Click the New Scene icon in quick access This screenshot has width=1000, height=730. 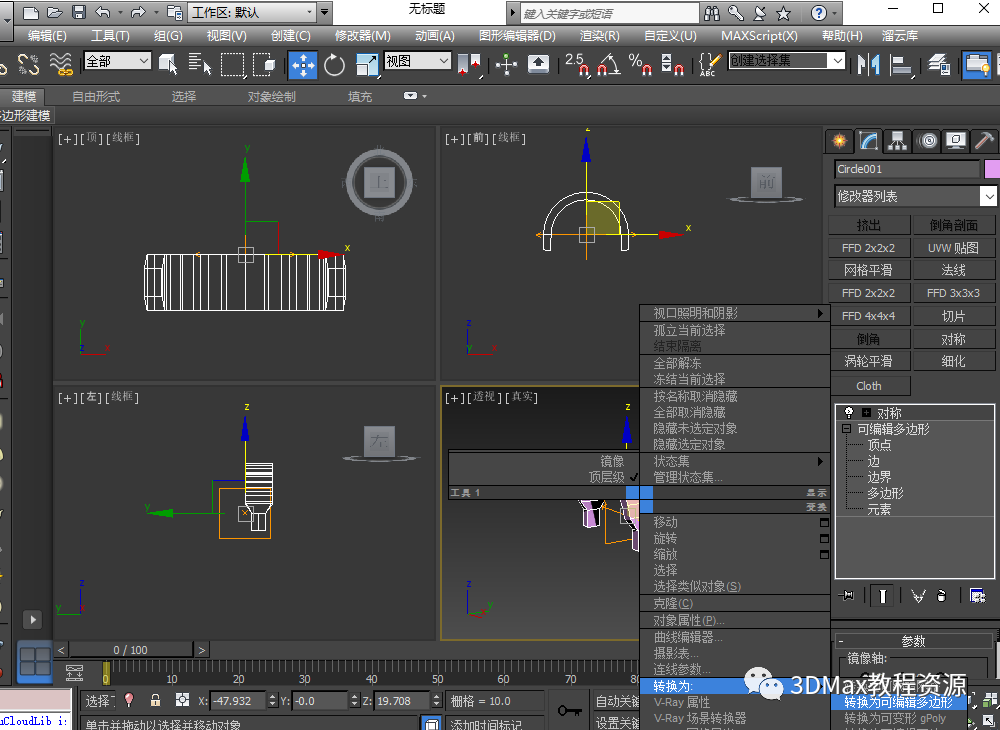tap(30, 12)
